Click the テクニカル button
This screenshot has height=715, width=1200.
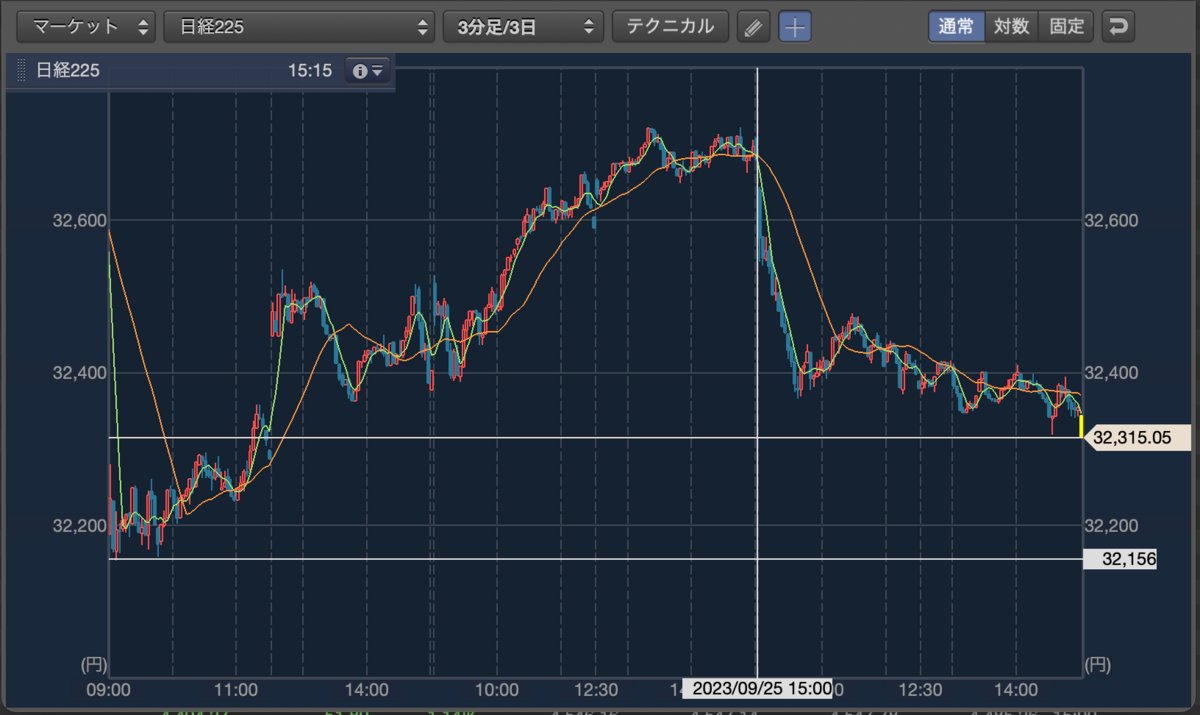pyautogui.click(x=670, y=27)
